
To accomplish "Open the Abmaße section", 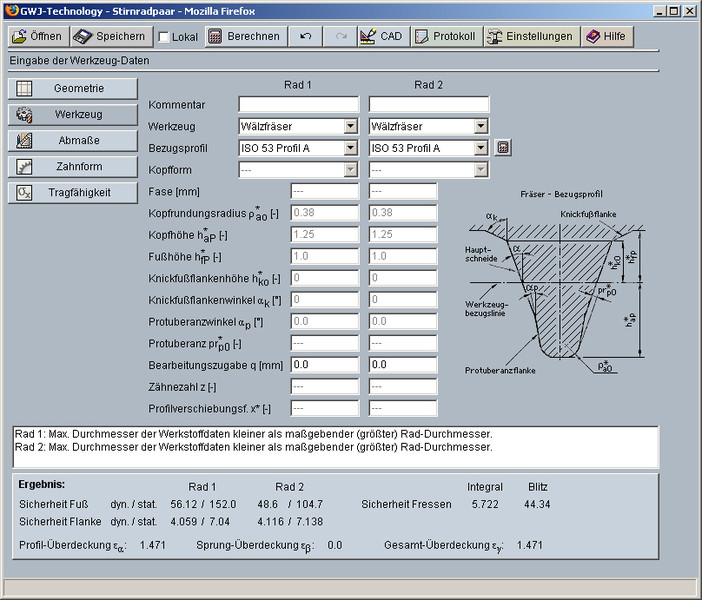I will [72, 141].
